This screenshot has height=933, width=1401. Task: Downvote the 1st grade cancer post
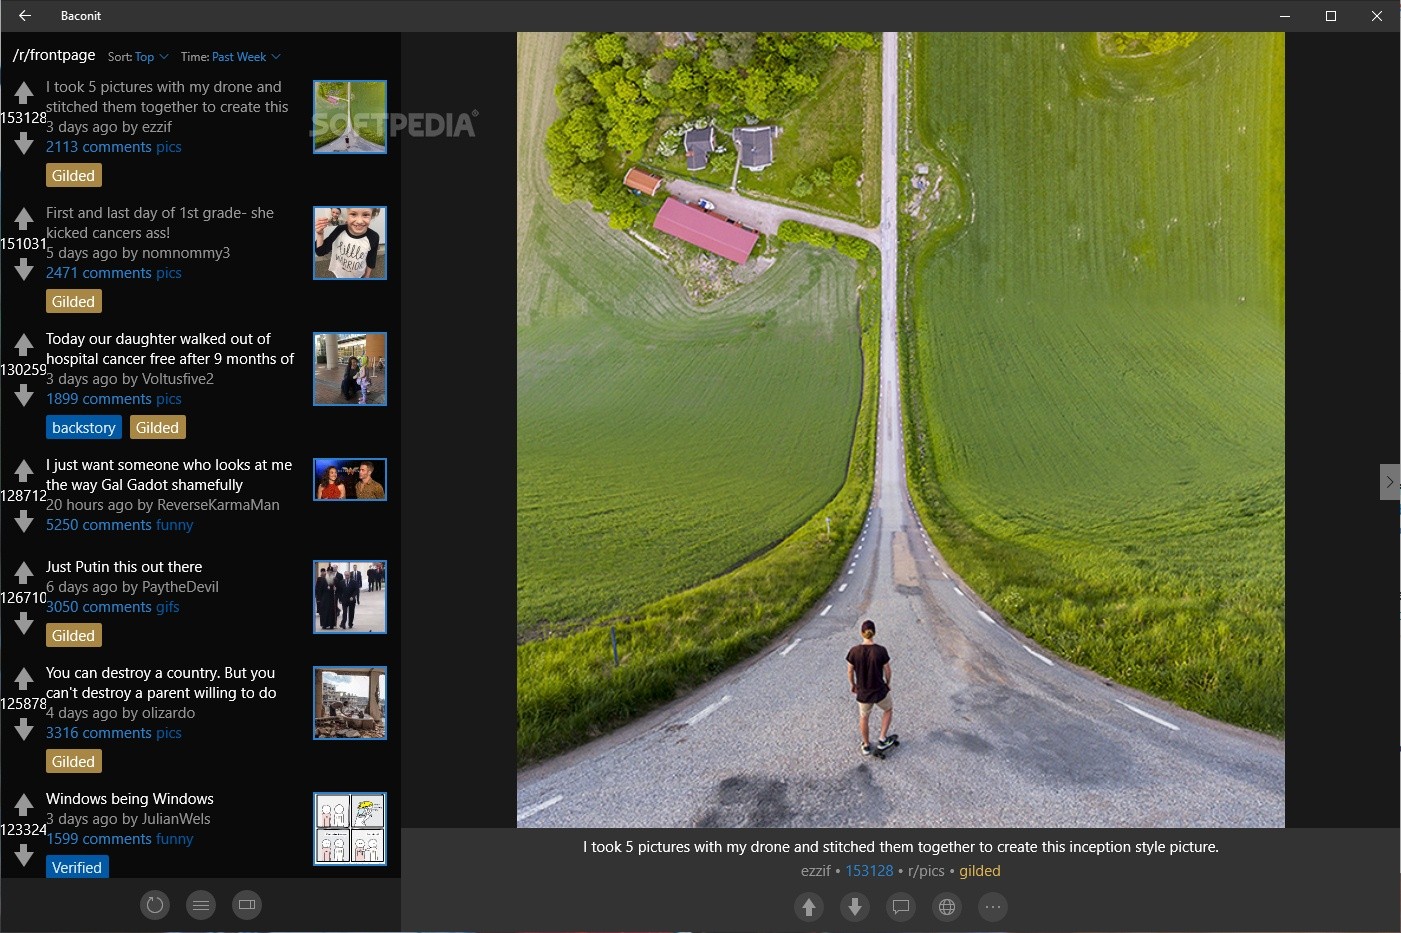(x=24, y=270)
